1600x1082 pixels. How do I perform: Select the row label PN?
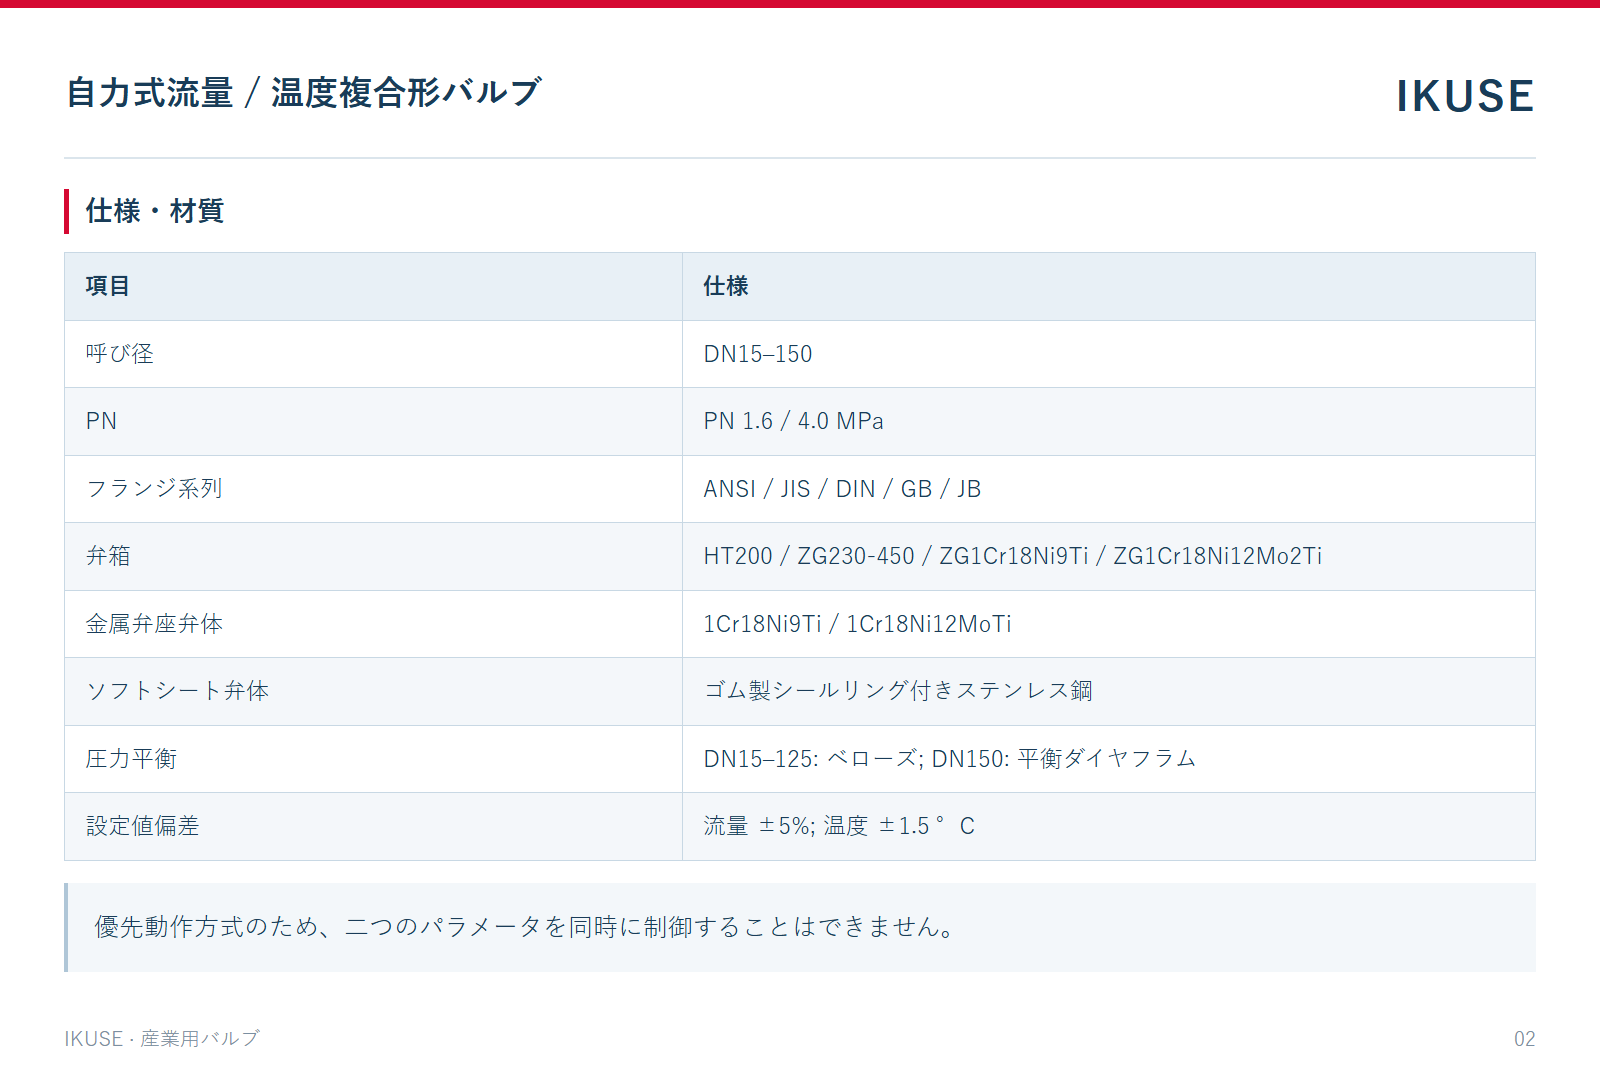coord(101,421)
